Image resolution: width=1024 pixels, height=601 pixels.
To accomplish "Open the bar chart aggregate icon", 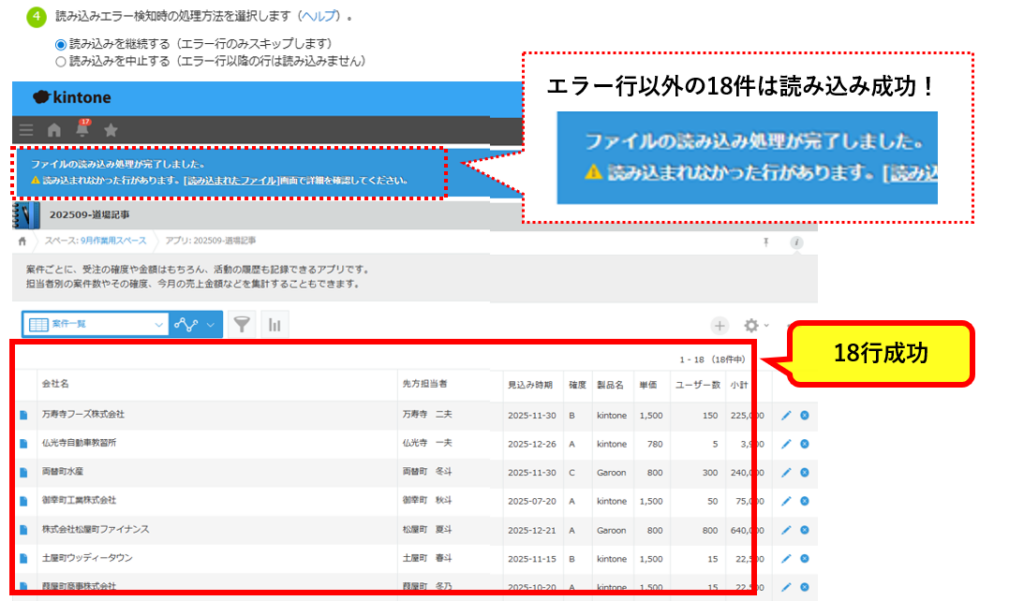I will [274, 324].
